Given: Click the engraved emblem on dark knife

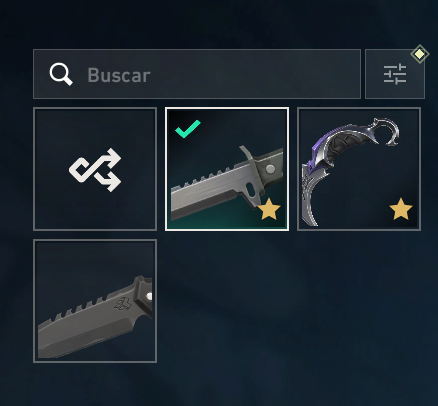Looking at the screenshot, I should (x=122, y=304).
